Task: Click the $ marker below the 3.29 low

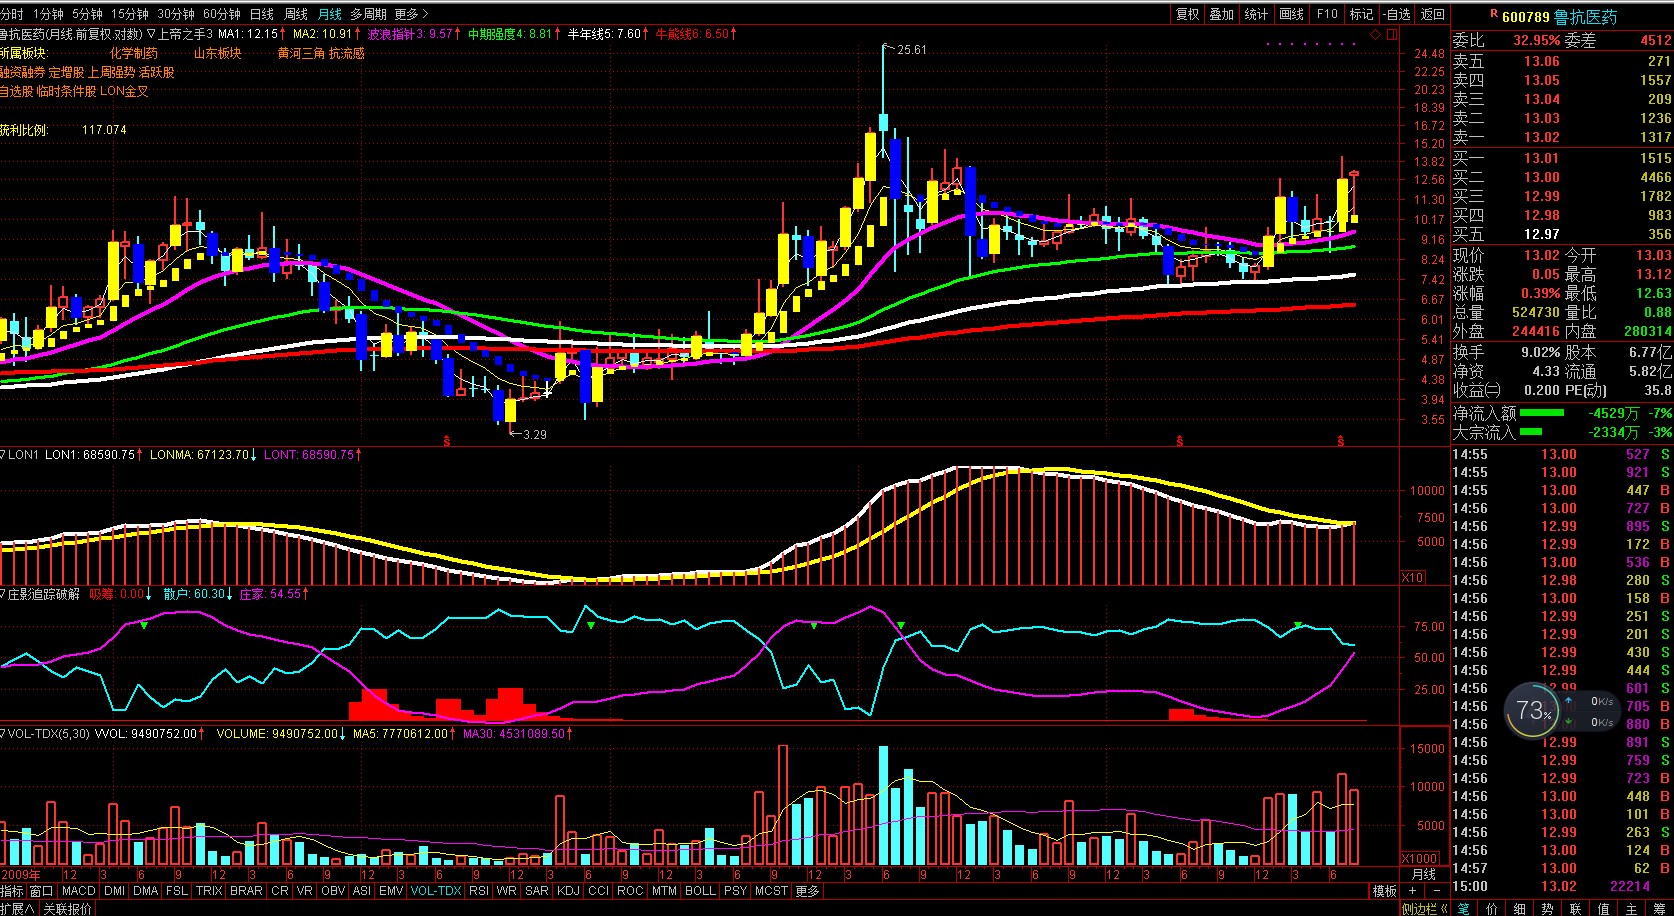Action: coord(447,440)
